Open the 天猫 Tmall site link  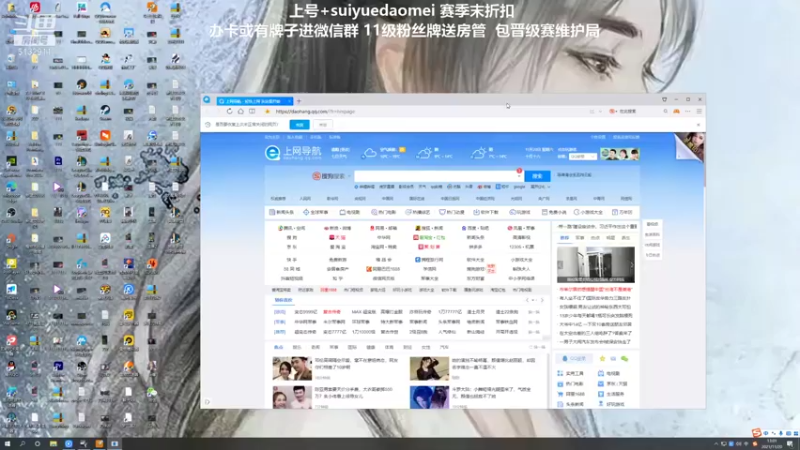pos(337,237)
